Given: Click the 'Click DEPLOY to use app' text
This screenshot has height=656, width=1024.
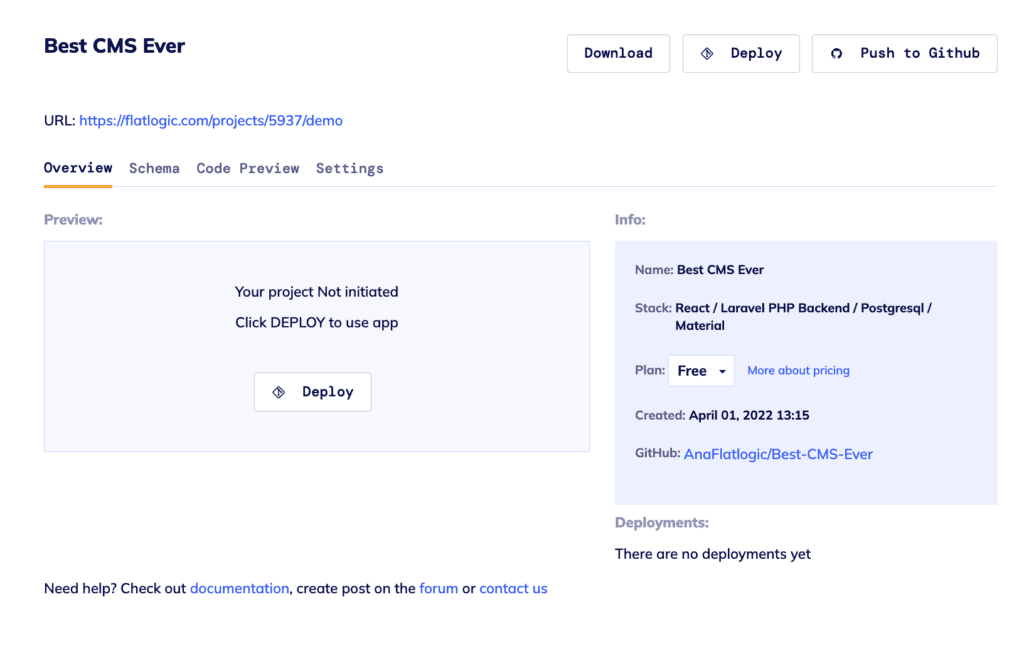Looking at the screenshot, I should pos(317,322).
